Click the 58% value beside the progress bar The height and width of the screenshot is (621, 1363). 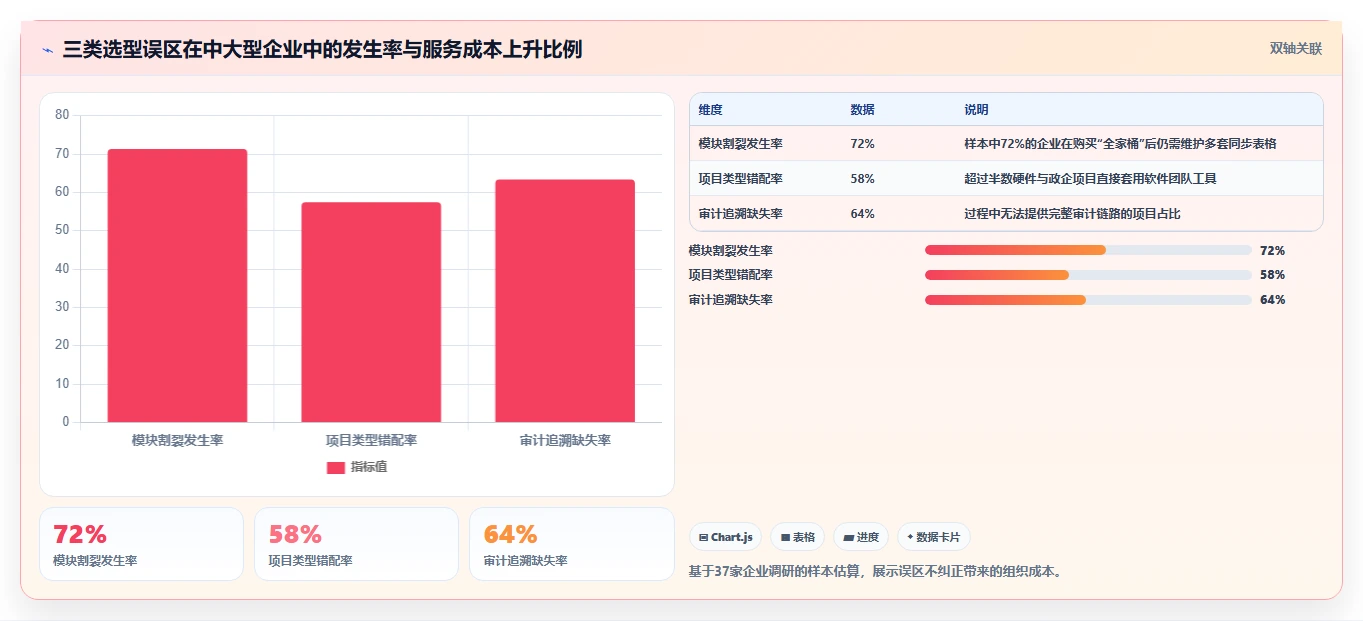tap(1272, 275)
